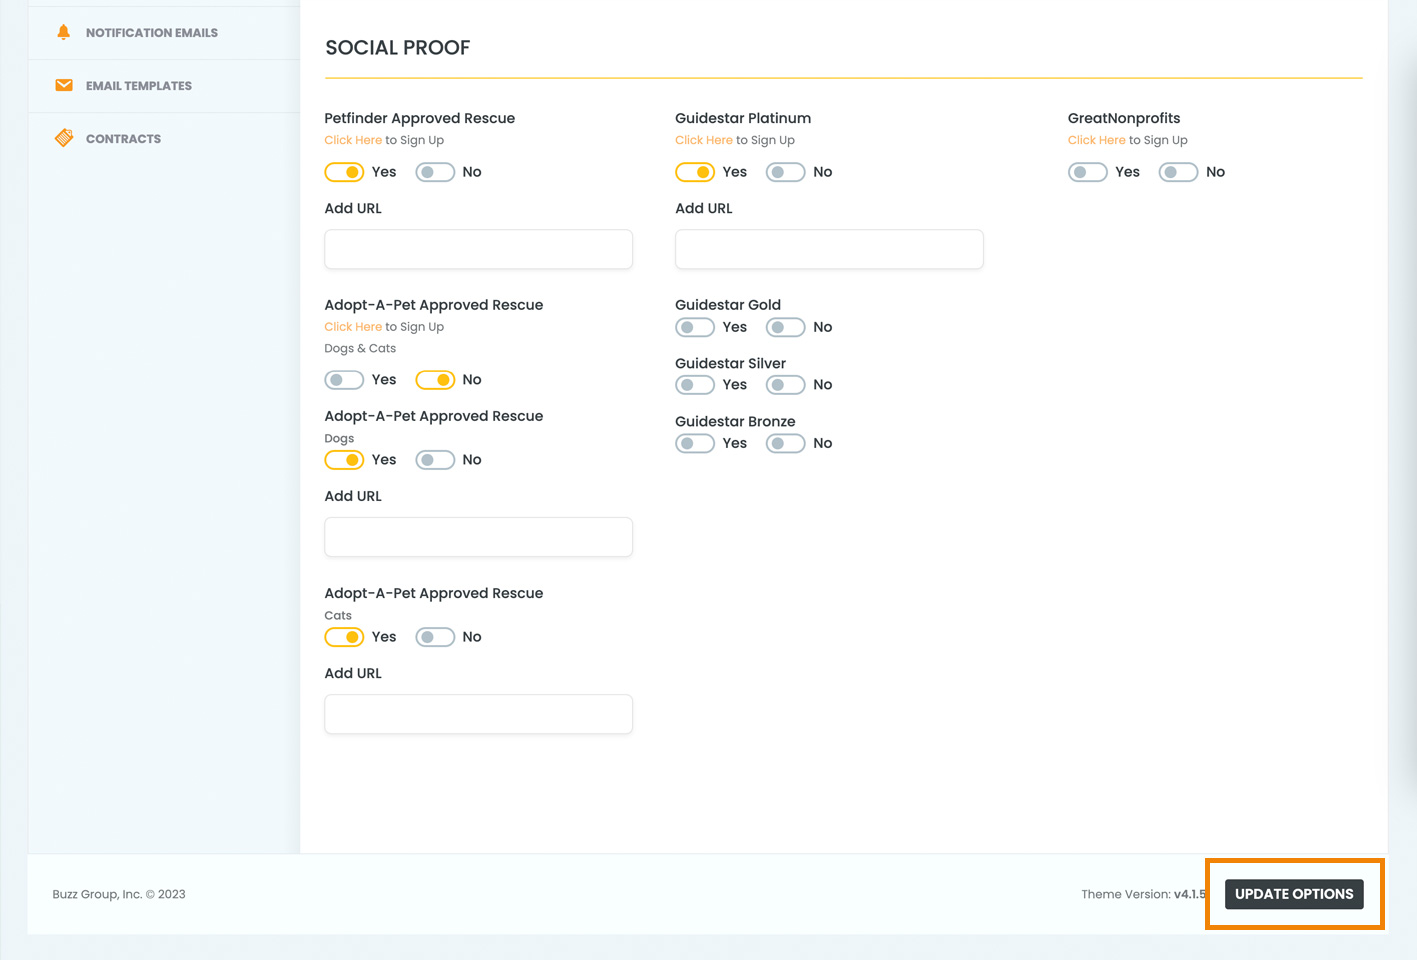Toggle Guidestar Platinum Yes switch
This screenshot has width=1417, height=960.
(x=695, y=172)
